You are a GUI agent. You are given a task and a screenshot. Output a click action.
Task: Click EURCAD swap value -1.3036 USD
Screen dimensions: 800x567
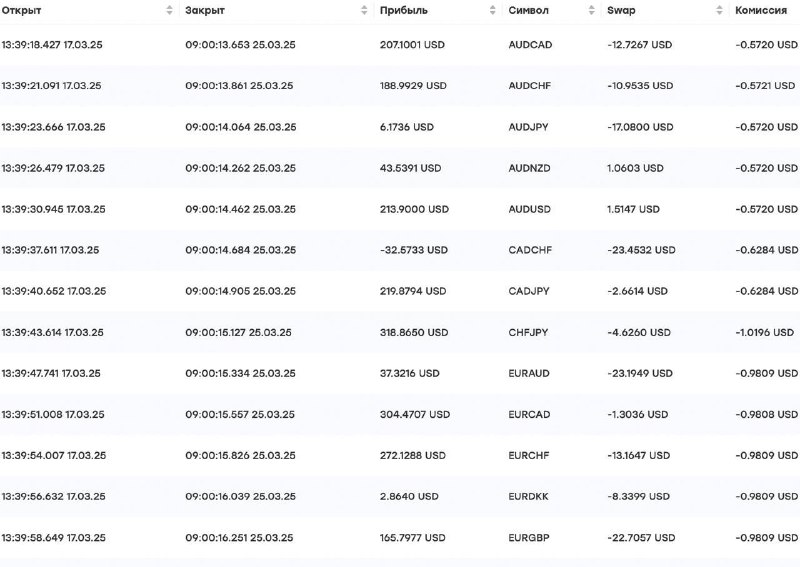[637, 414]
